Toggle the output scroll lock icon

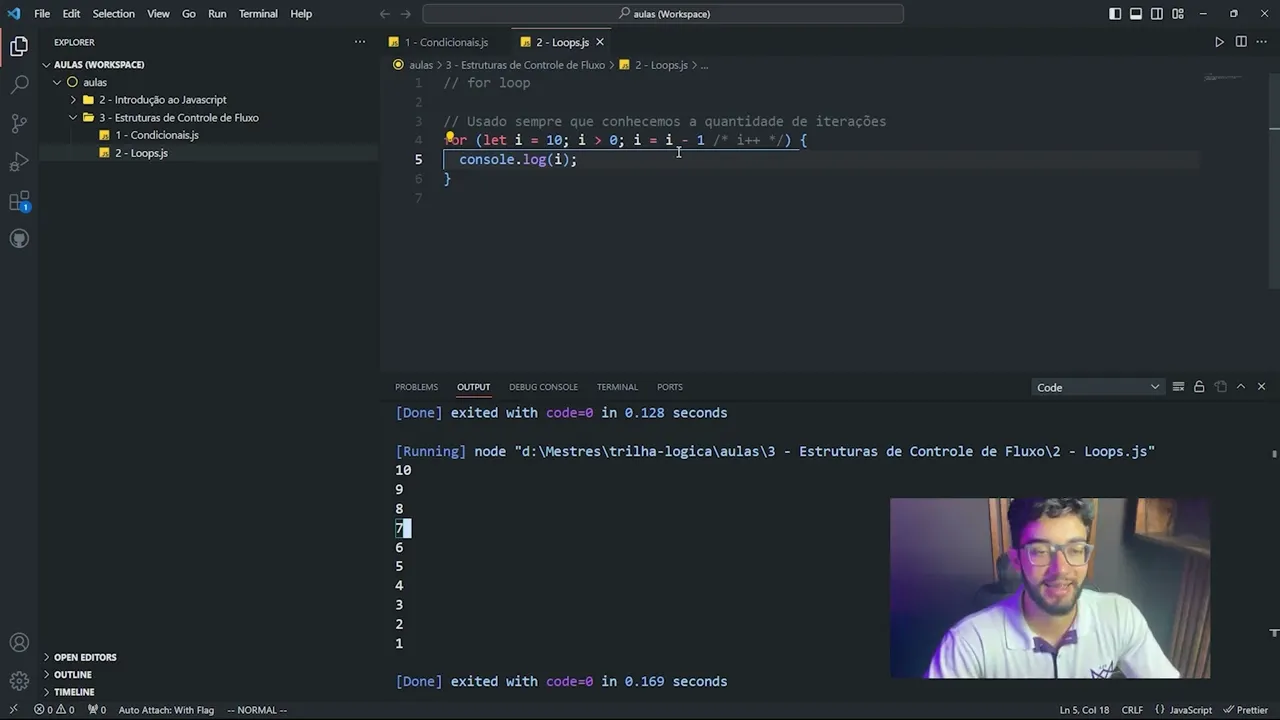(1199, 387)
